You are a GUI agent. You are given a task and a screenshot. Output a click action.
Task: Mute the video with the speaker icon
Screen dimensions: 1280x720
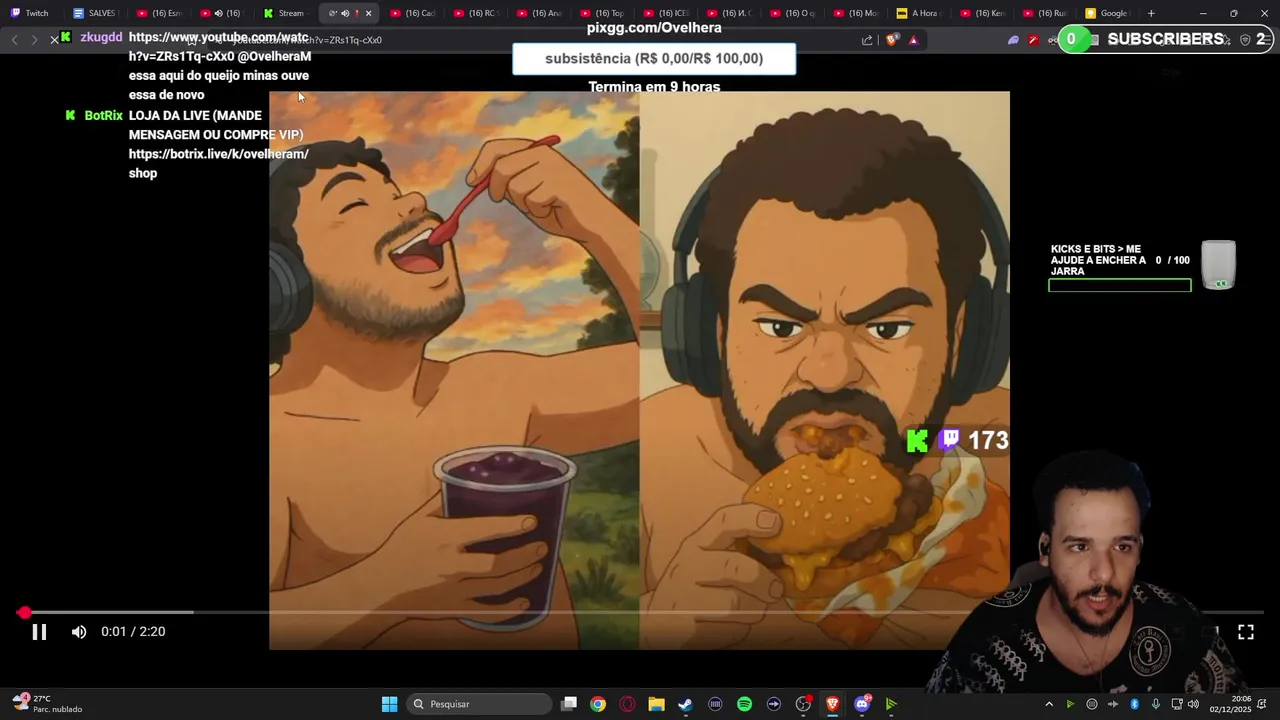tap(79, 632)
